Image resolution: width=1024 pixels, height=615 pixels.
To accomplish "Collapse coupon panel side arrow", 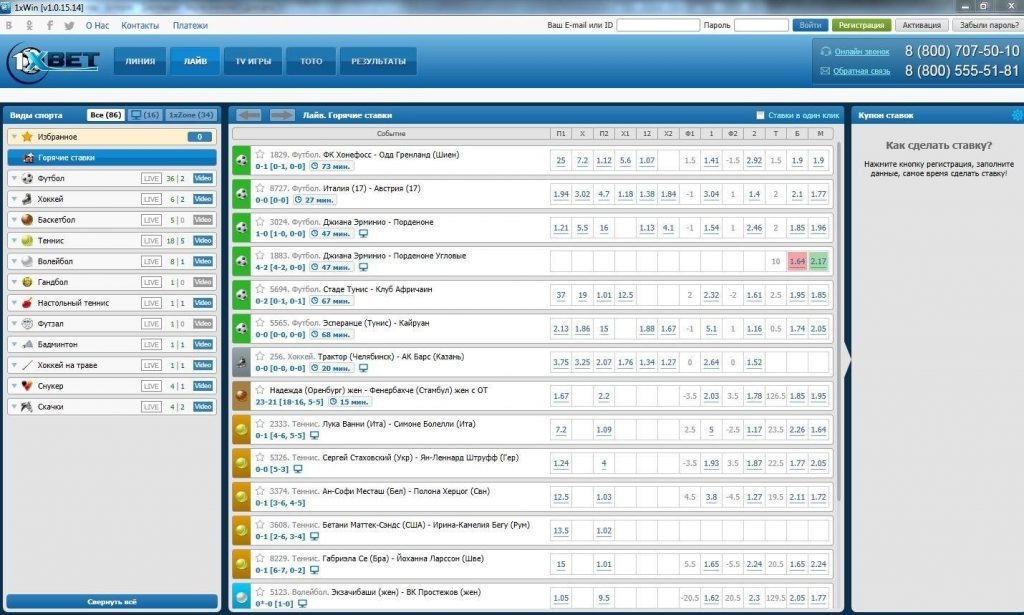I will (x=847, y=358).
